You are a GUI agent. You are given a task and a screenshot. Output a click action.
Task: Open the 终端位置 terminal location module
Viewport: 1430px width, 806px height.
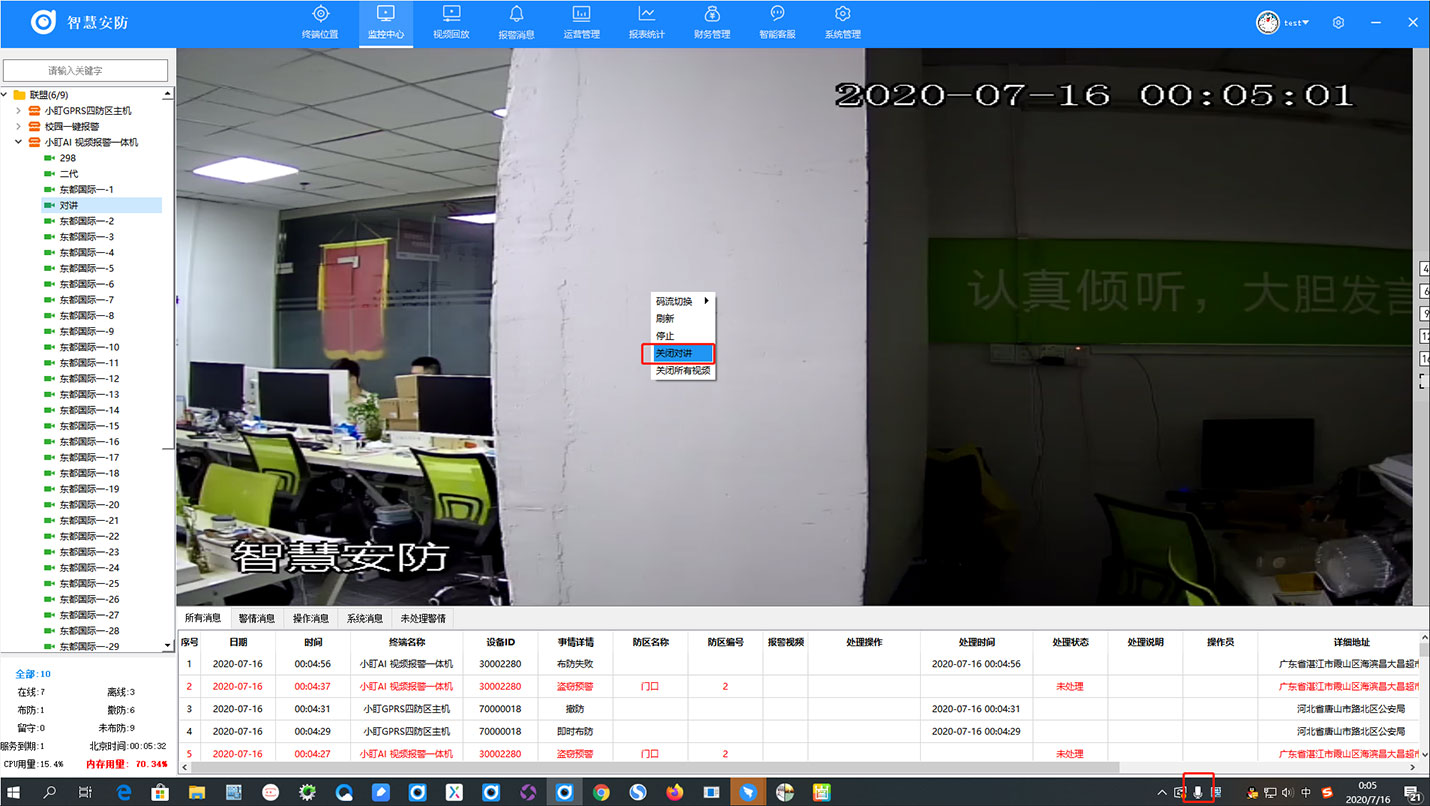coord(320,23)
